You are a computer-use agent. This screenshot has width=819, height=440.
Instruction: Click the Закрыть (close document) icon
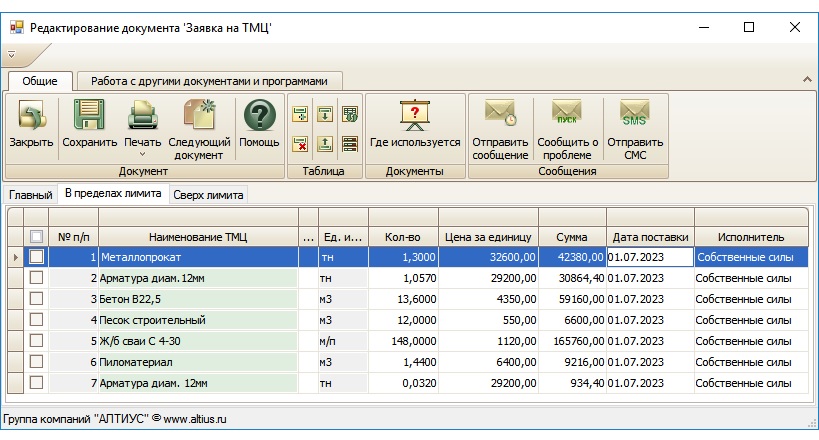[x=31, y=115]
